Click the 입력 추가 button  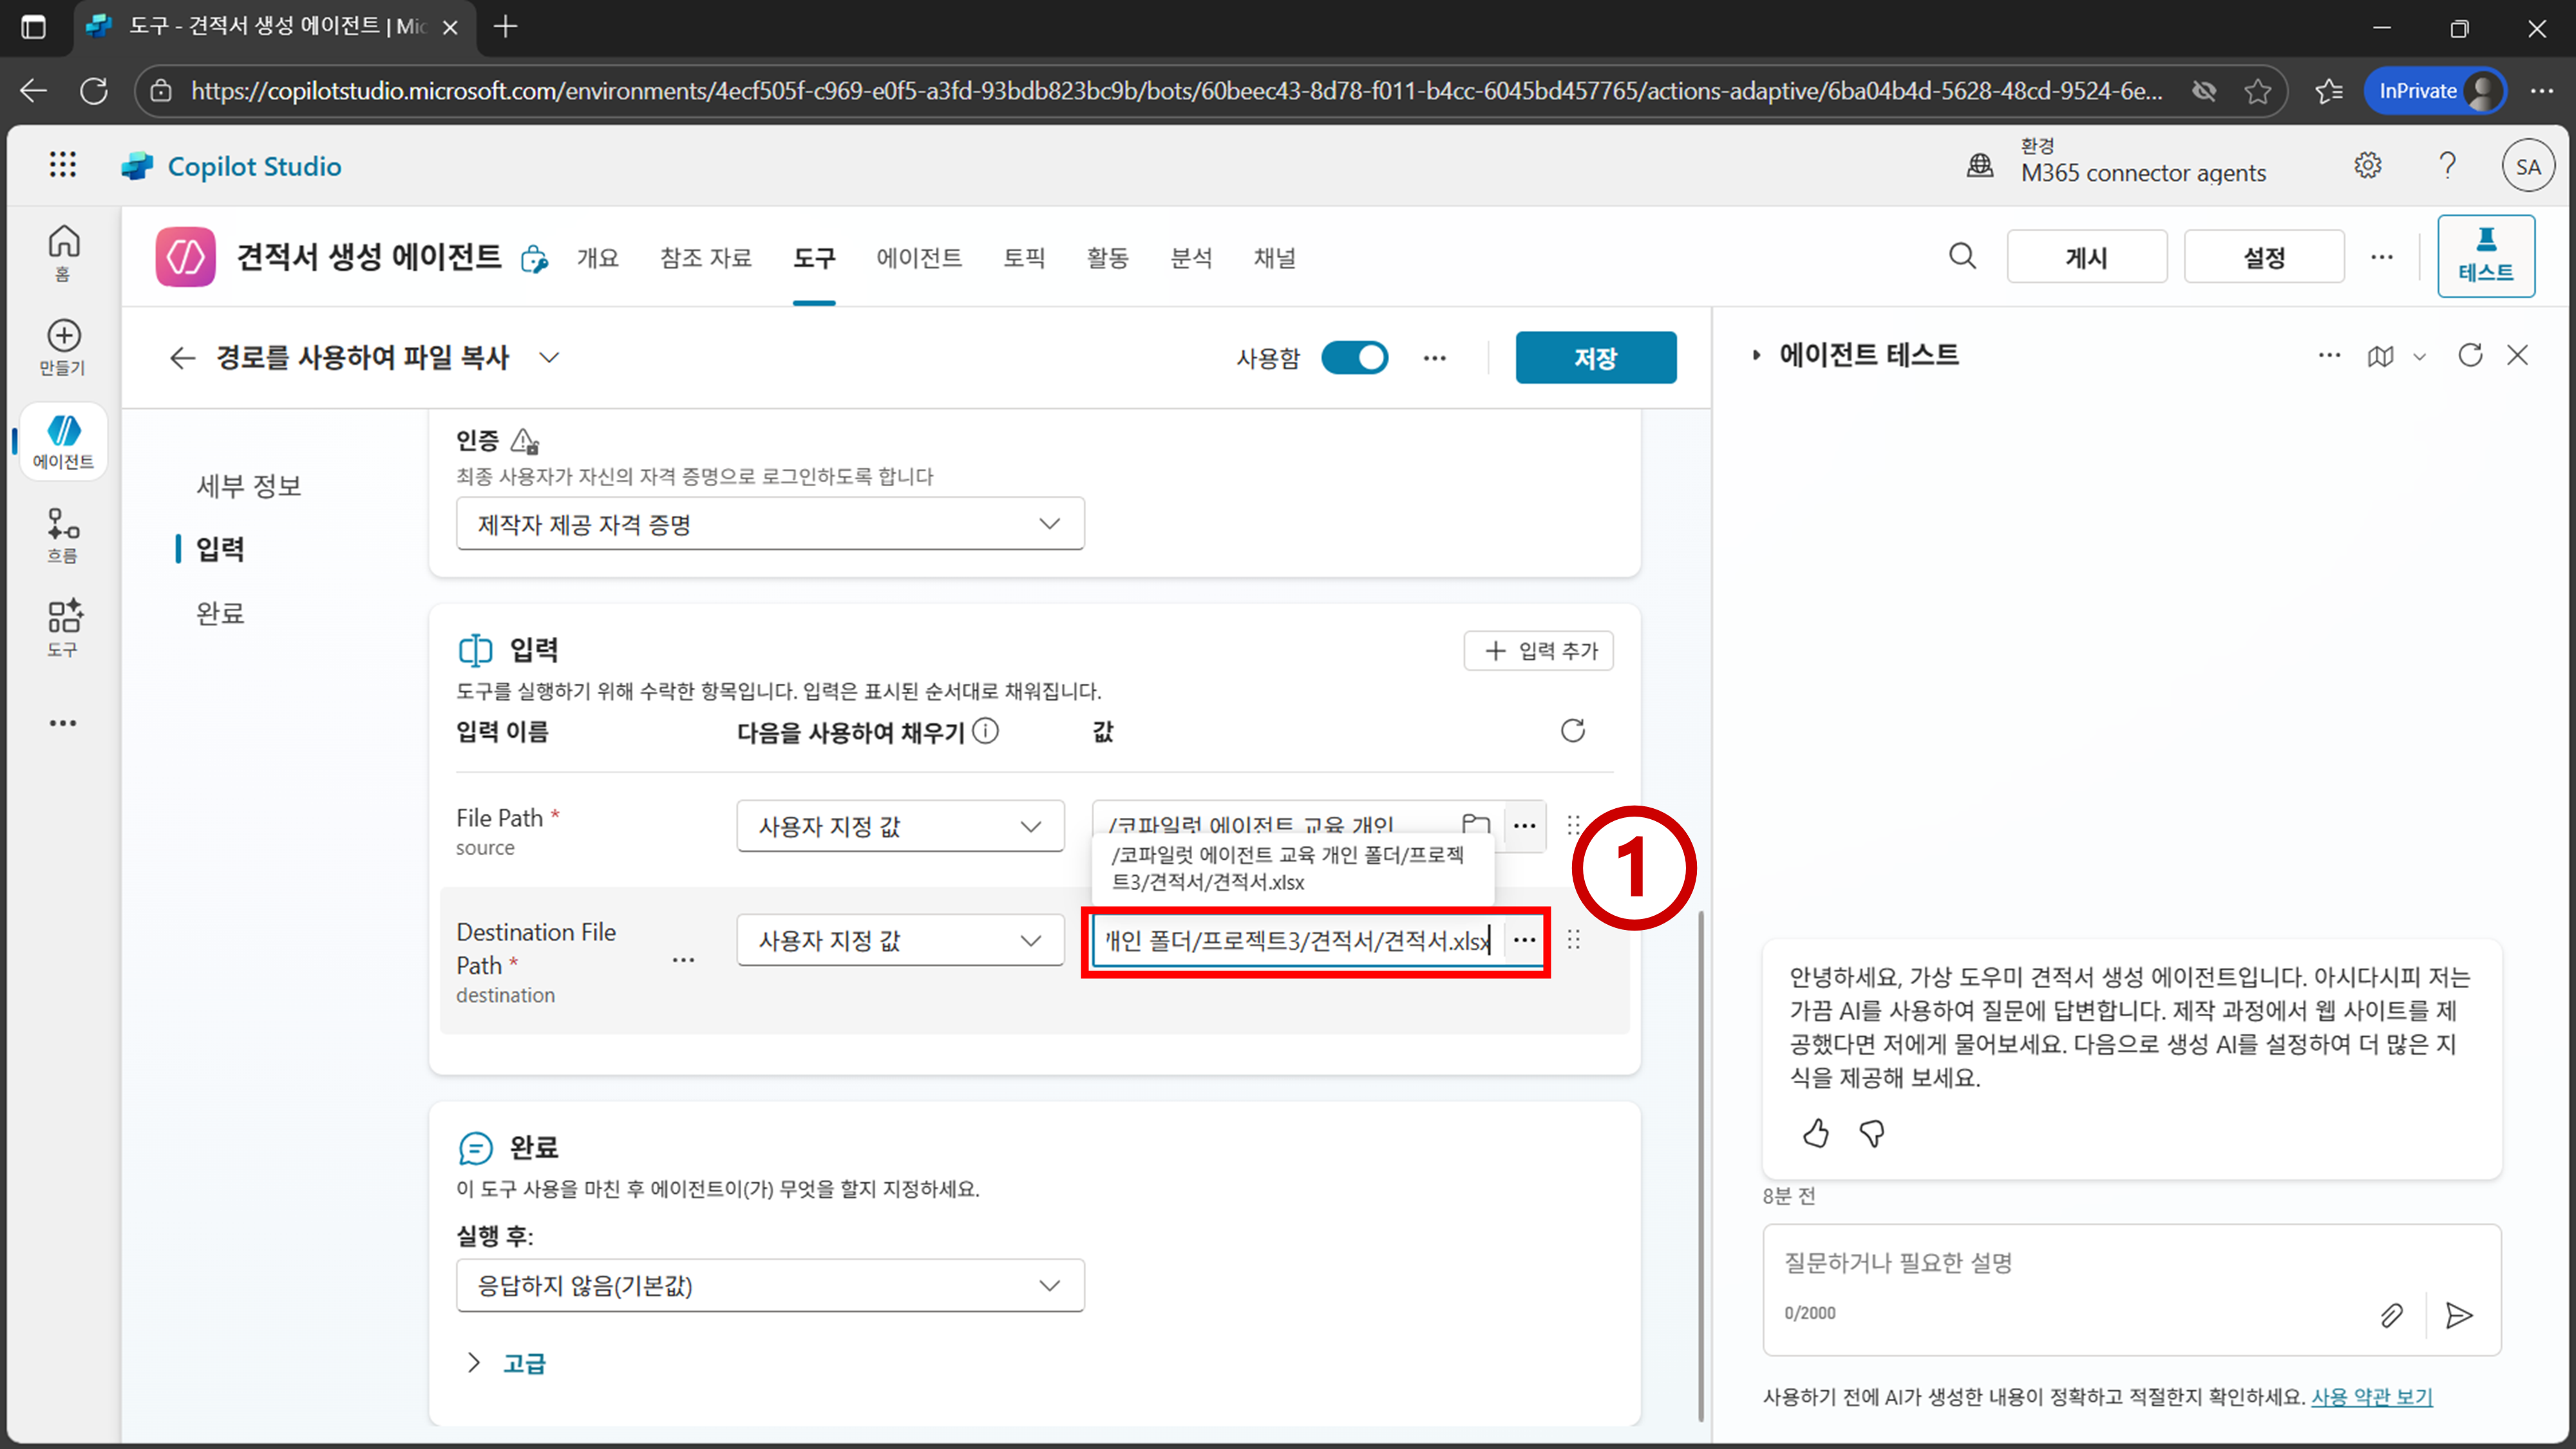coord(1538,651)
